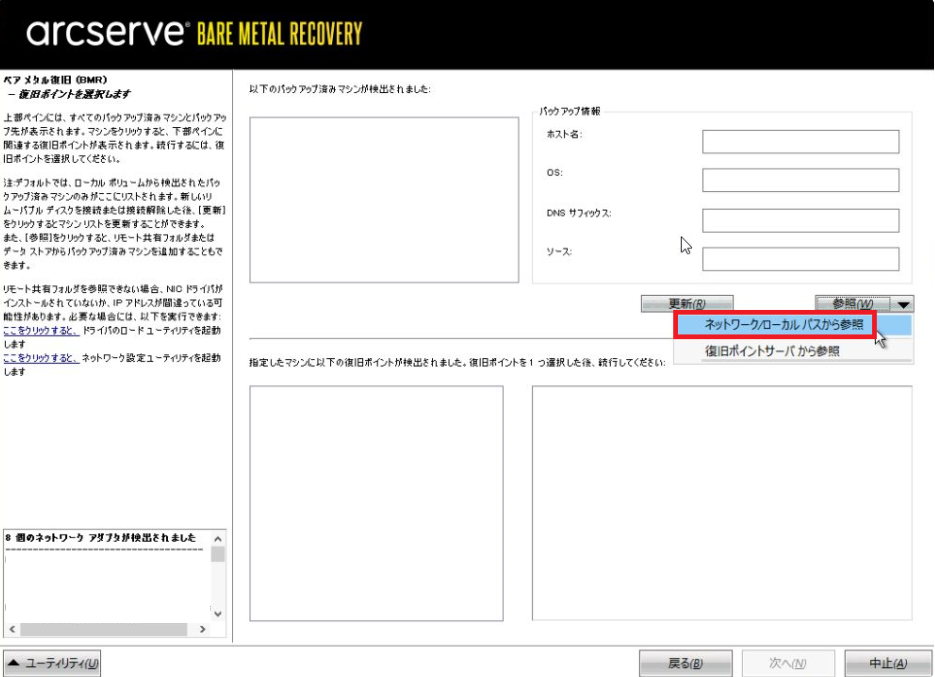Viewport: 935px width, 677px height.
Task: Click the log panel vertical scrollbar thumb
Action: pyautogui.click(x=218, y=554)
